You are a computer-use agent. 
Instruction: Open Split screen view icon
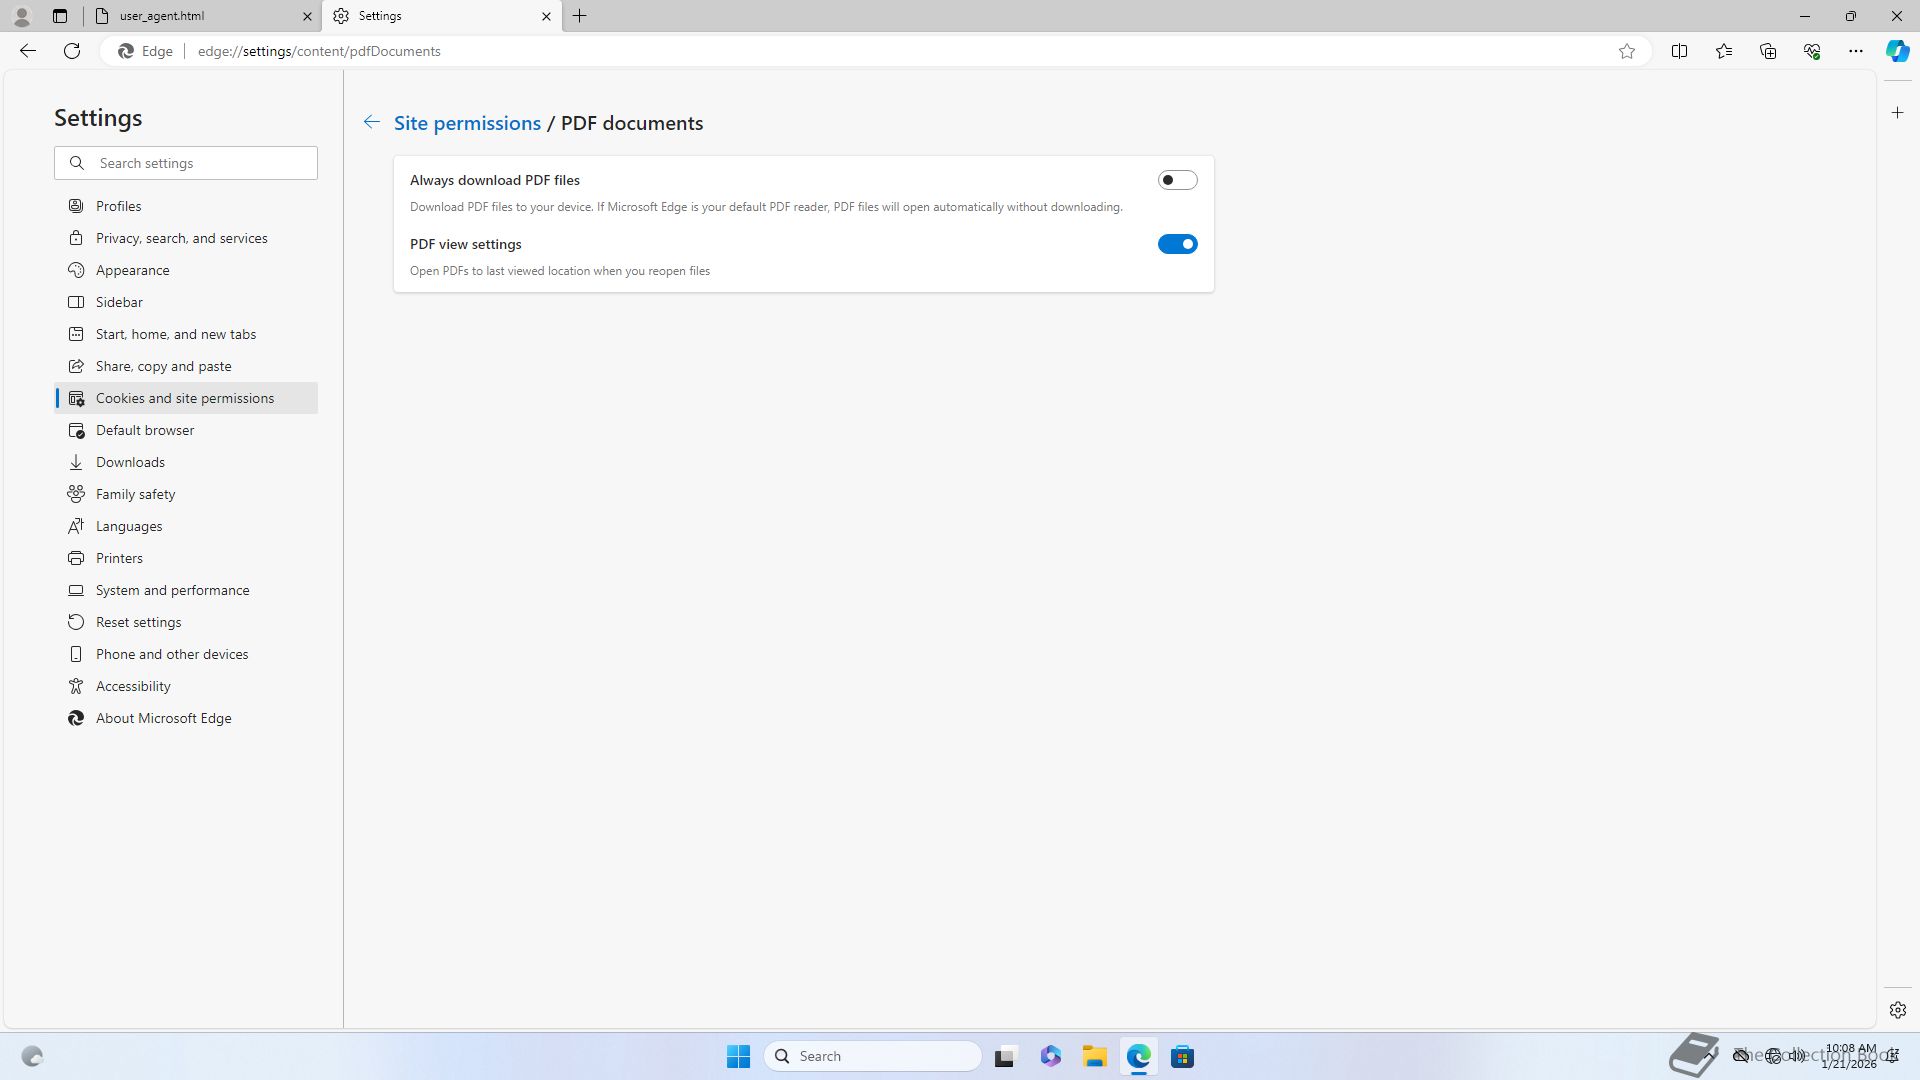click(x=1679, y=51)
